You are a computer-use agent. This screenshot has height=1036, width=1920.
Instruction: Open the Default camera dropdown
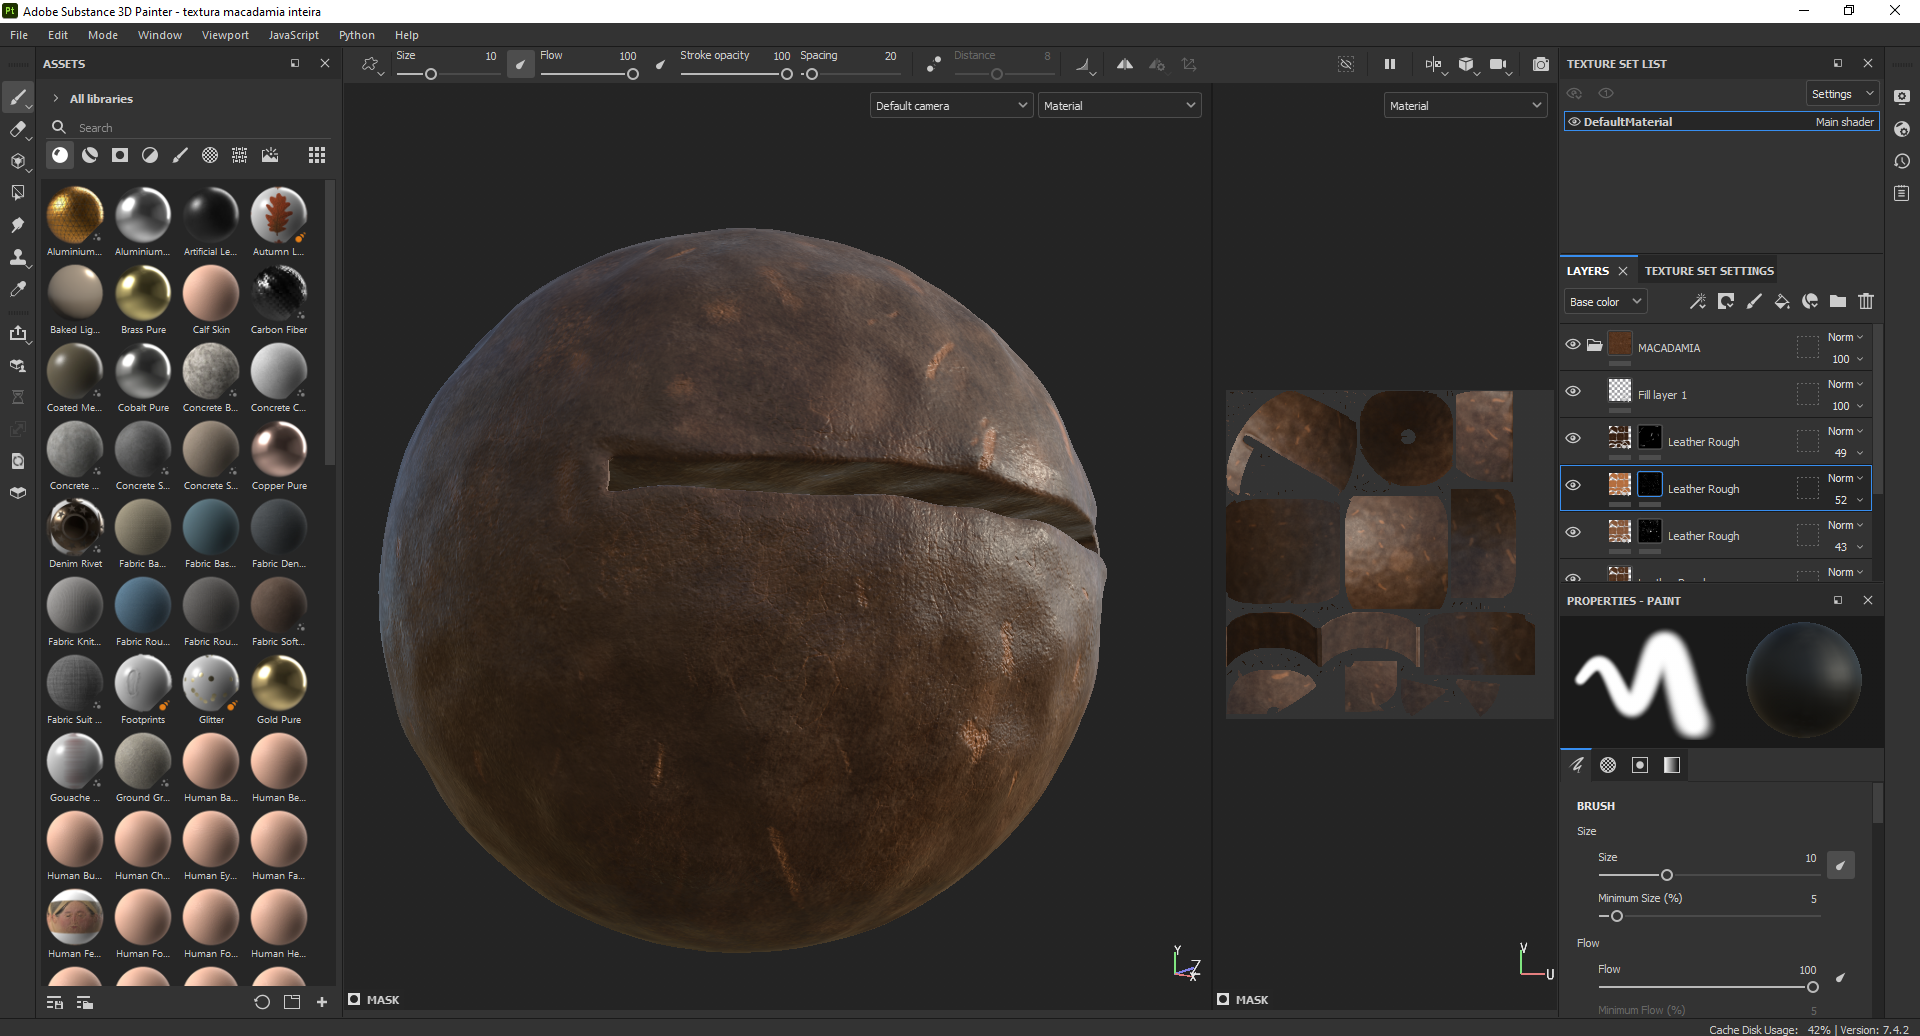click(x=950, y=106)
